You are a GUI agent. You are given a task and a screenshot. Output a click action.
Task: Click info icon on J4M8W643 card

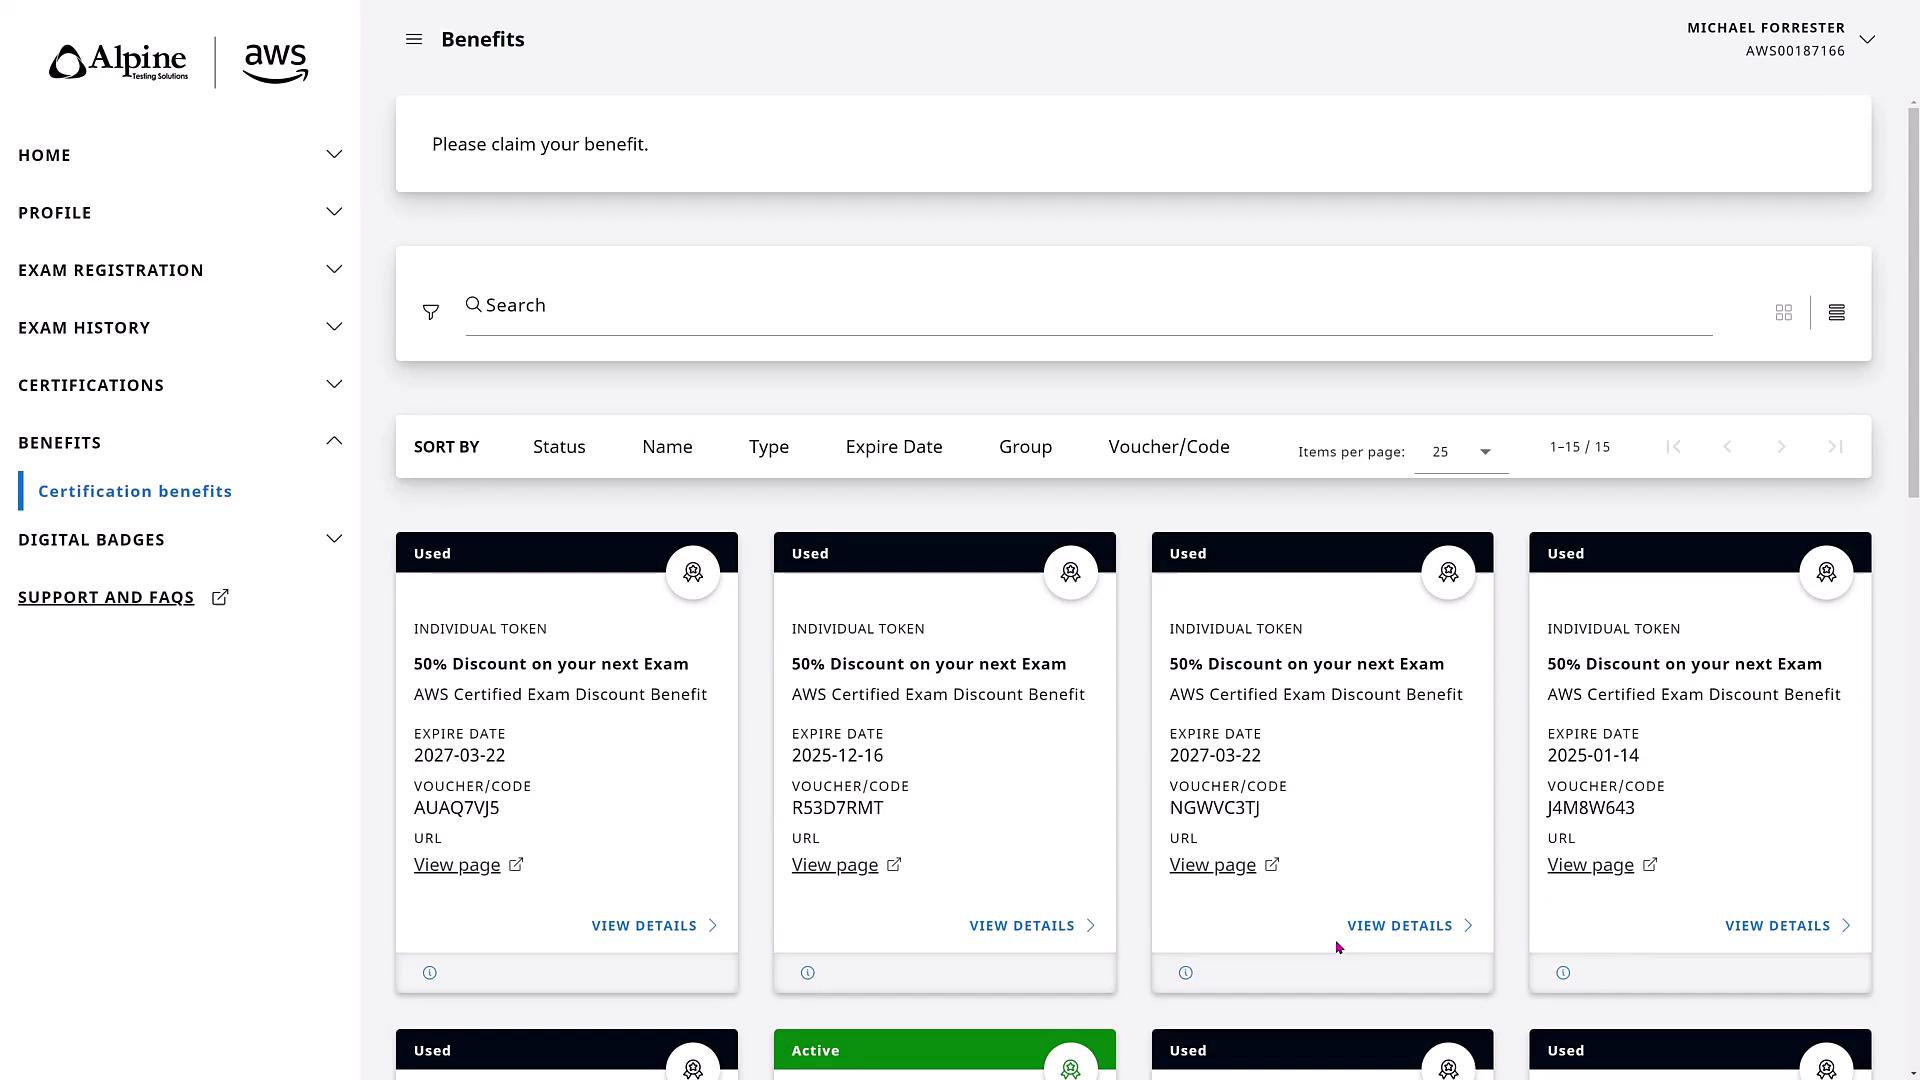point(1563,973)
